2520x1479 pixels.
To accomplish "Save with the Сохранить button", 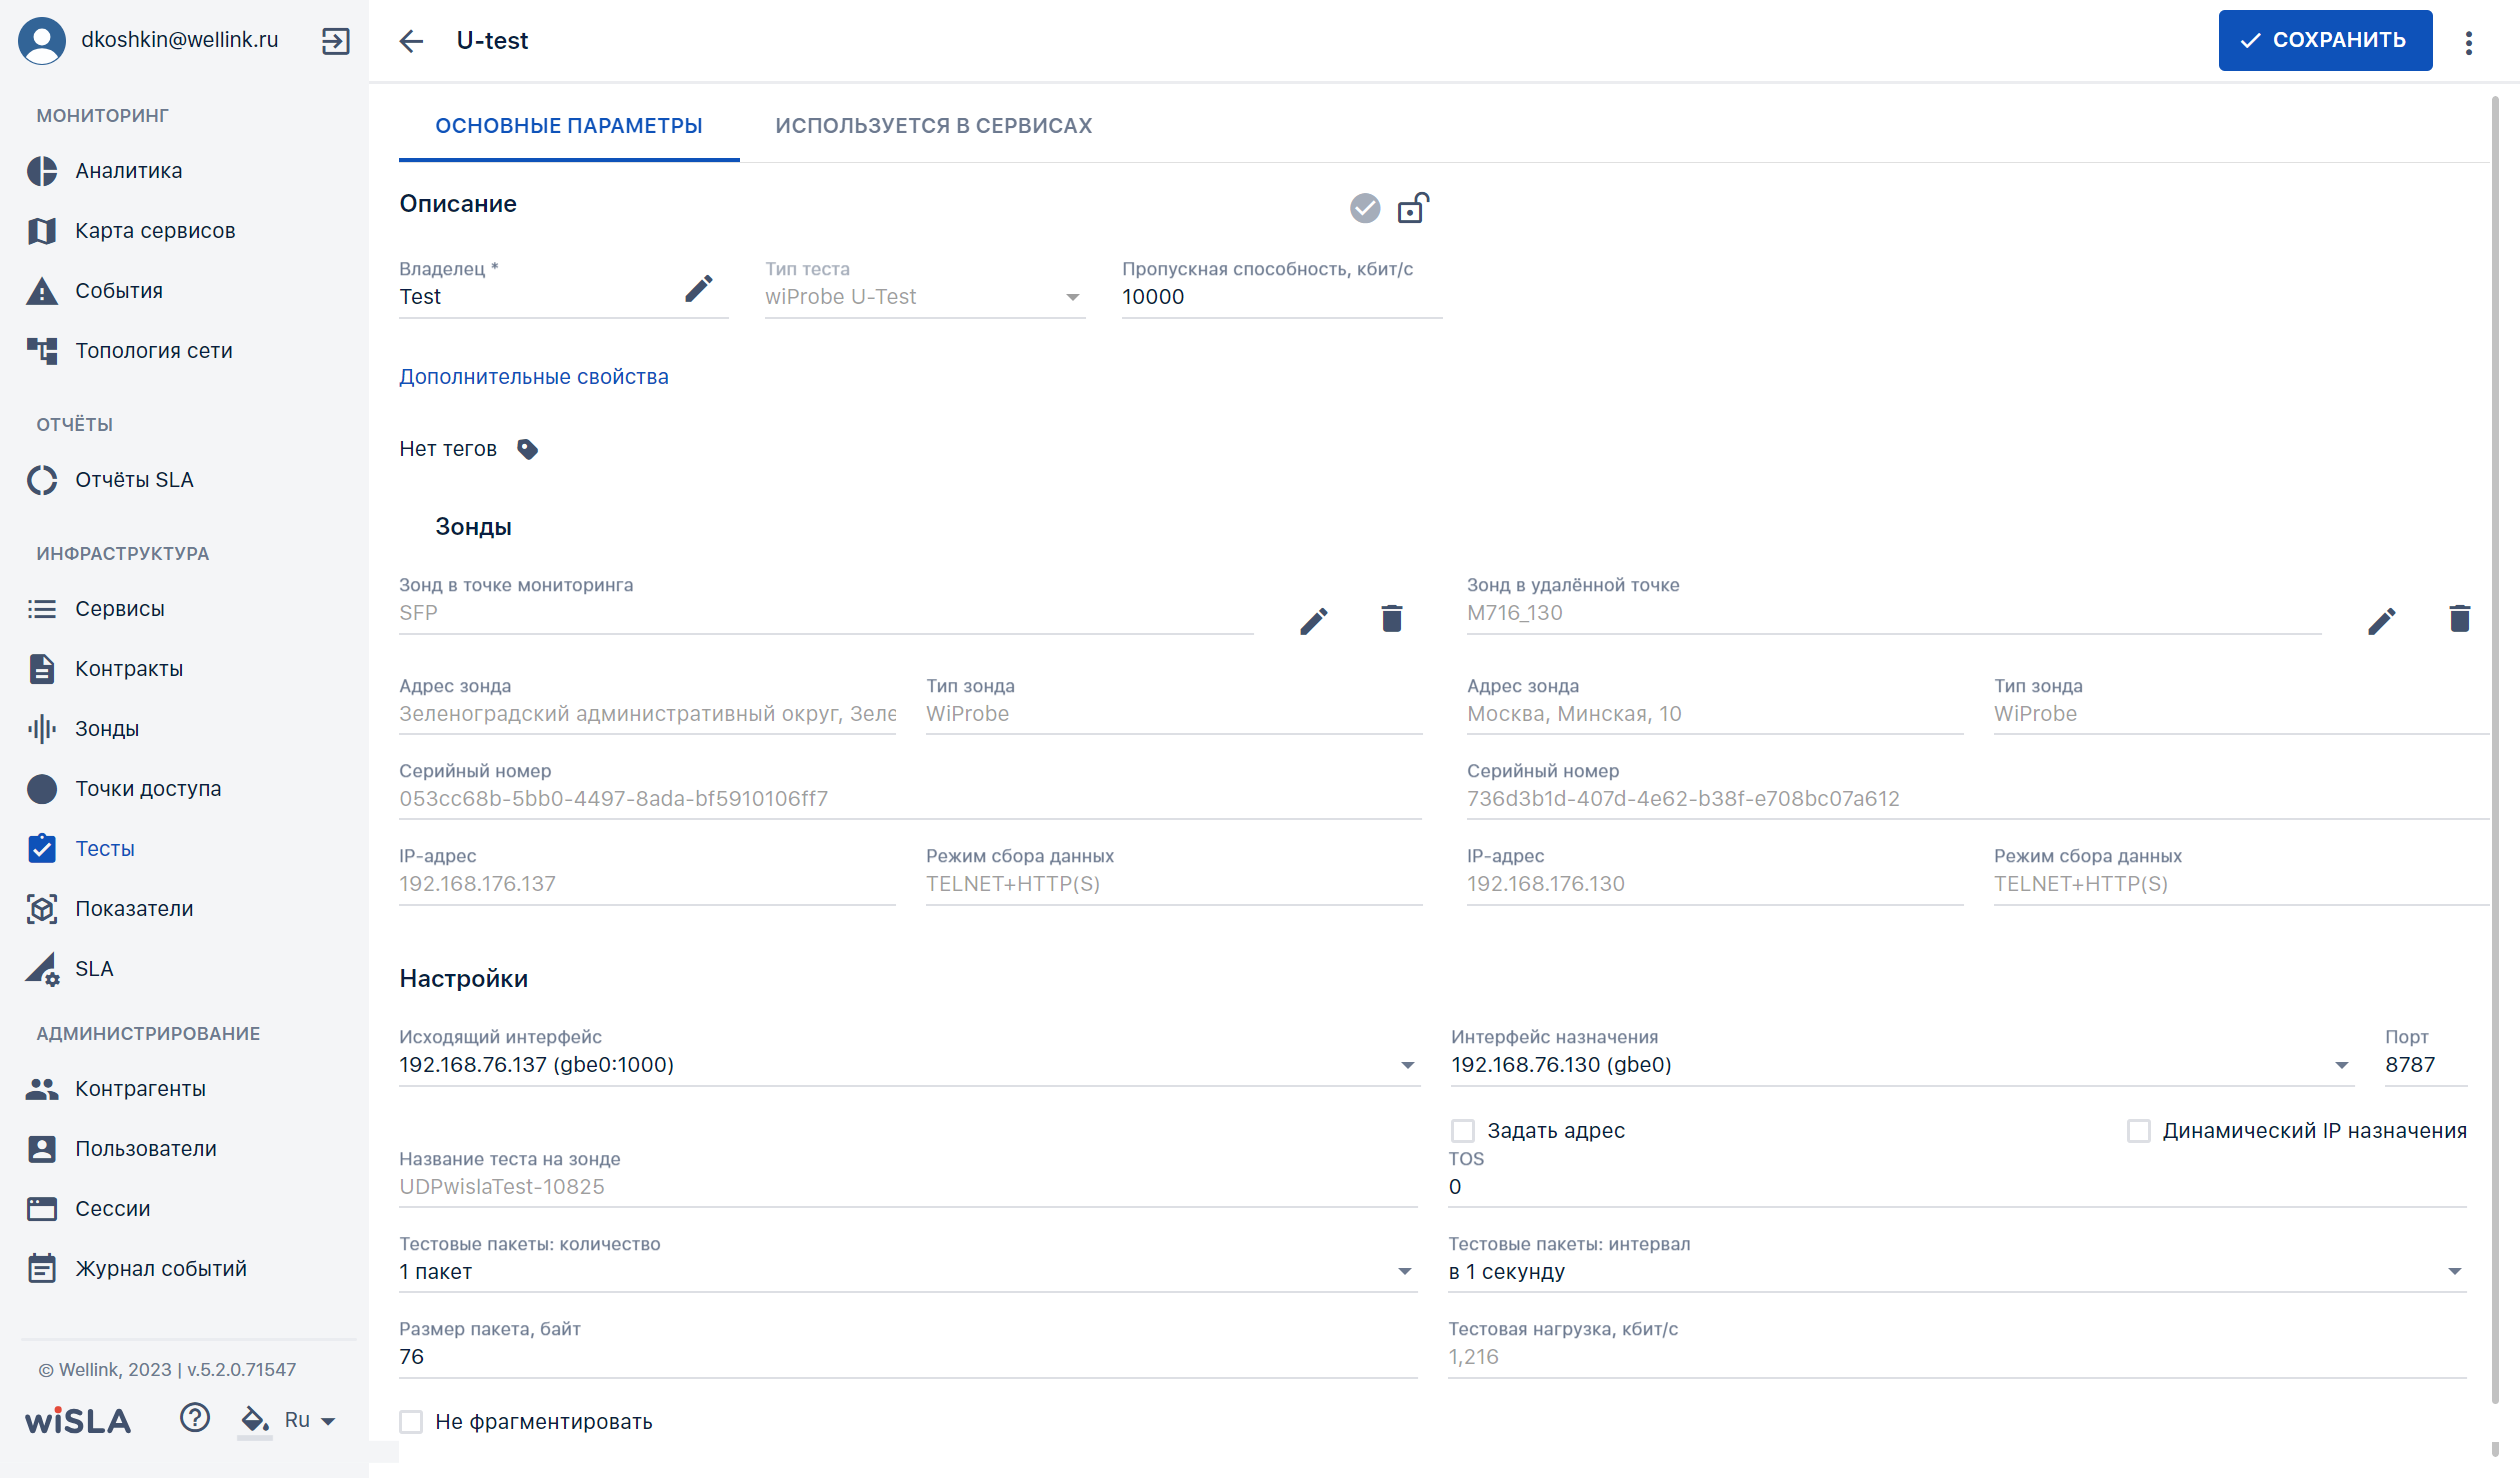I will [2325, 40].
